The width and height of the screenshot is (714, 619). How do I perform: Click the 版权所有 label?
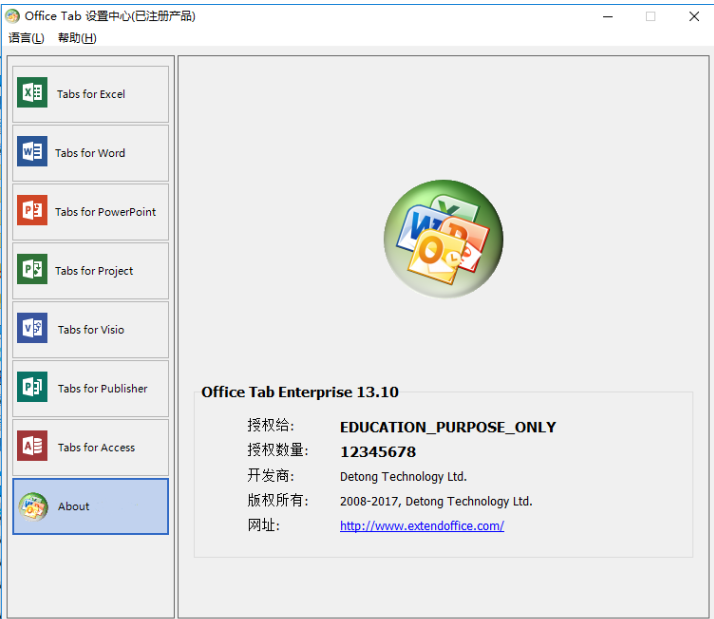click(278, 500)
